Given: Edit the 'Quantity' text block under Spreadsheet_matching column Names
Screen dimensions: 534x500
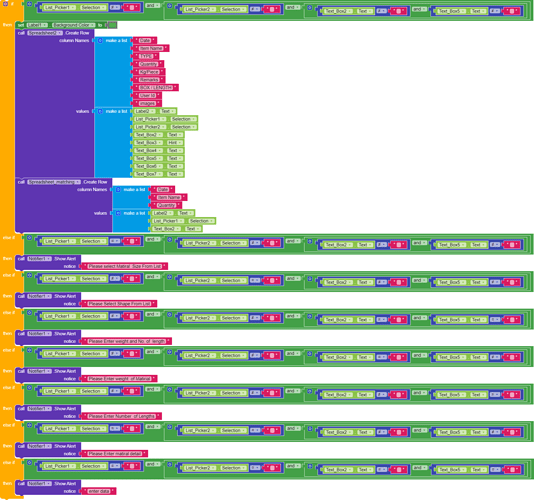Looking at the screenshot, I should pos(166,205).
